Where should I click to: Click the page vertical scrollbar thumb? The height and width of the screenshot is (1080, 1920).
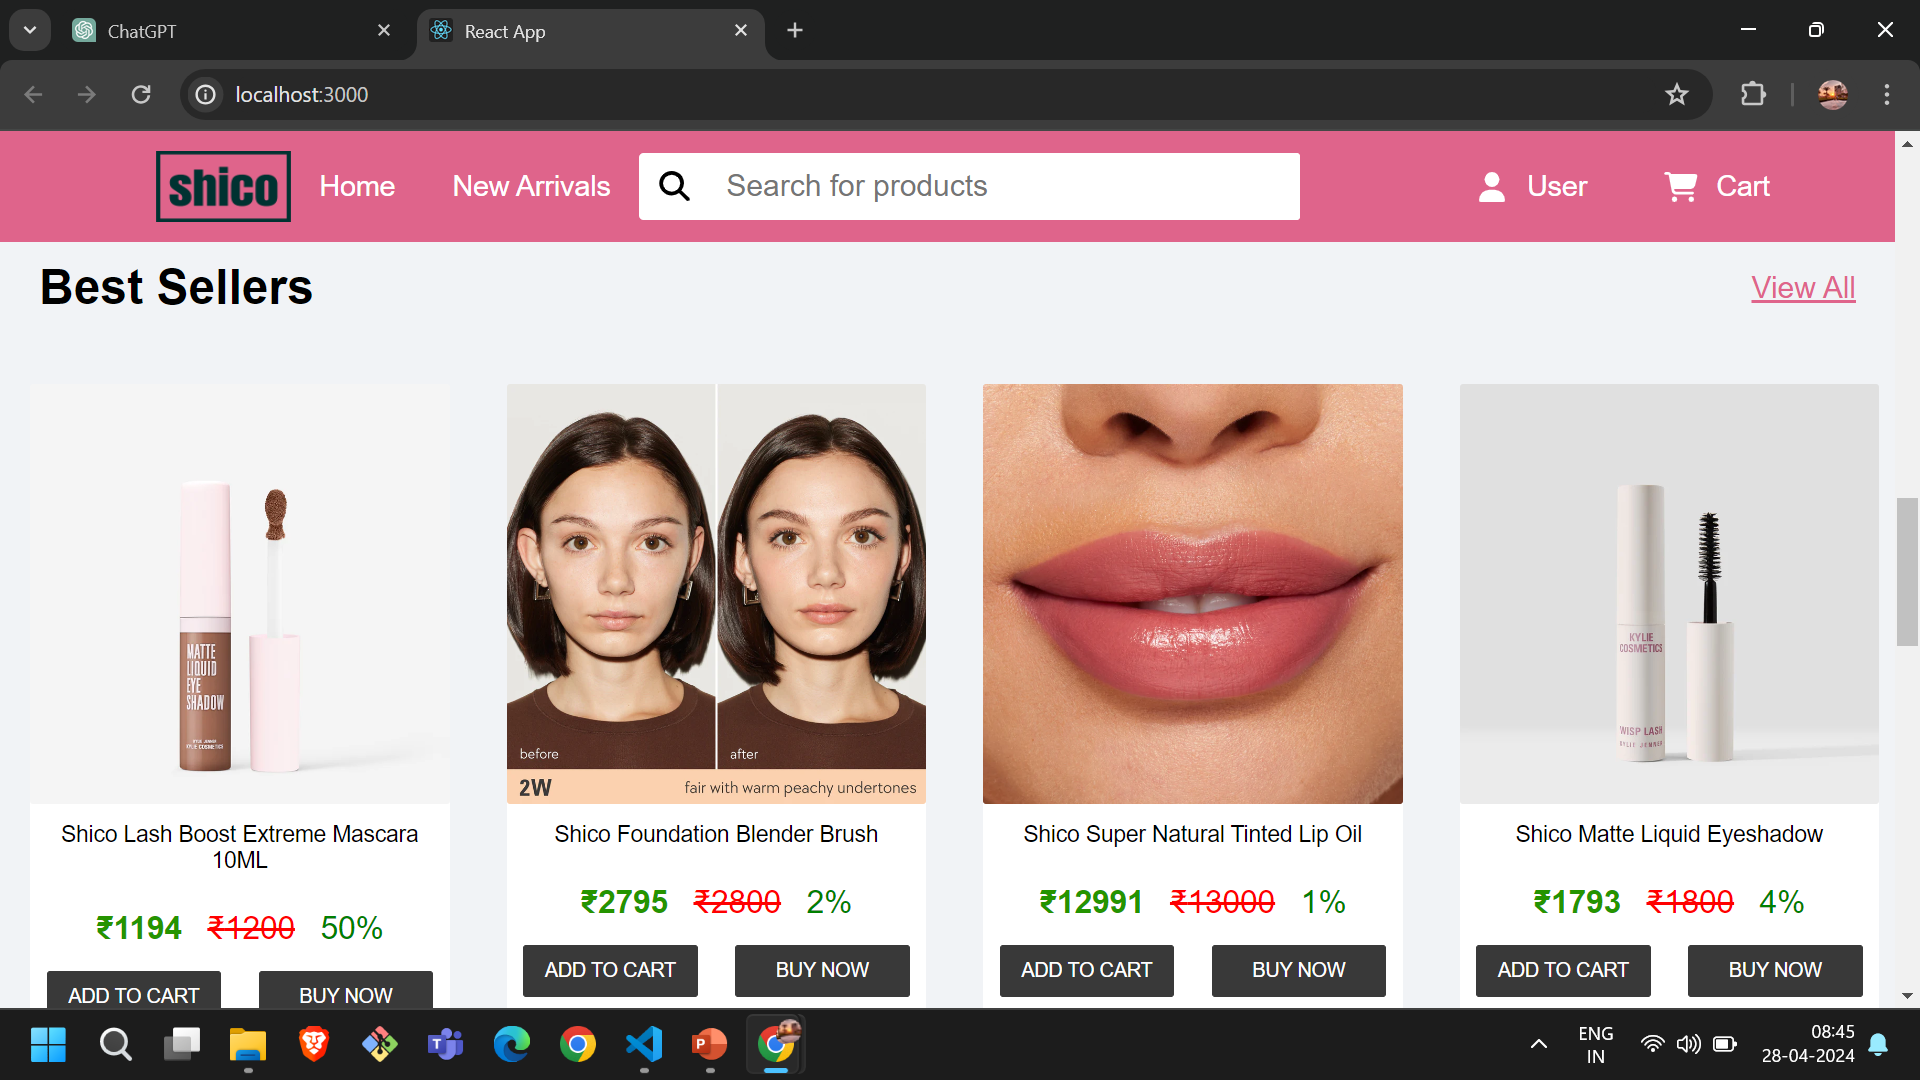(1907, 571)
